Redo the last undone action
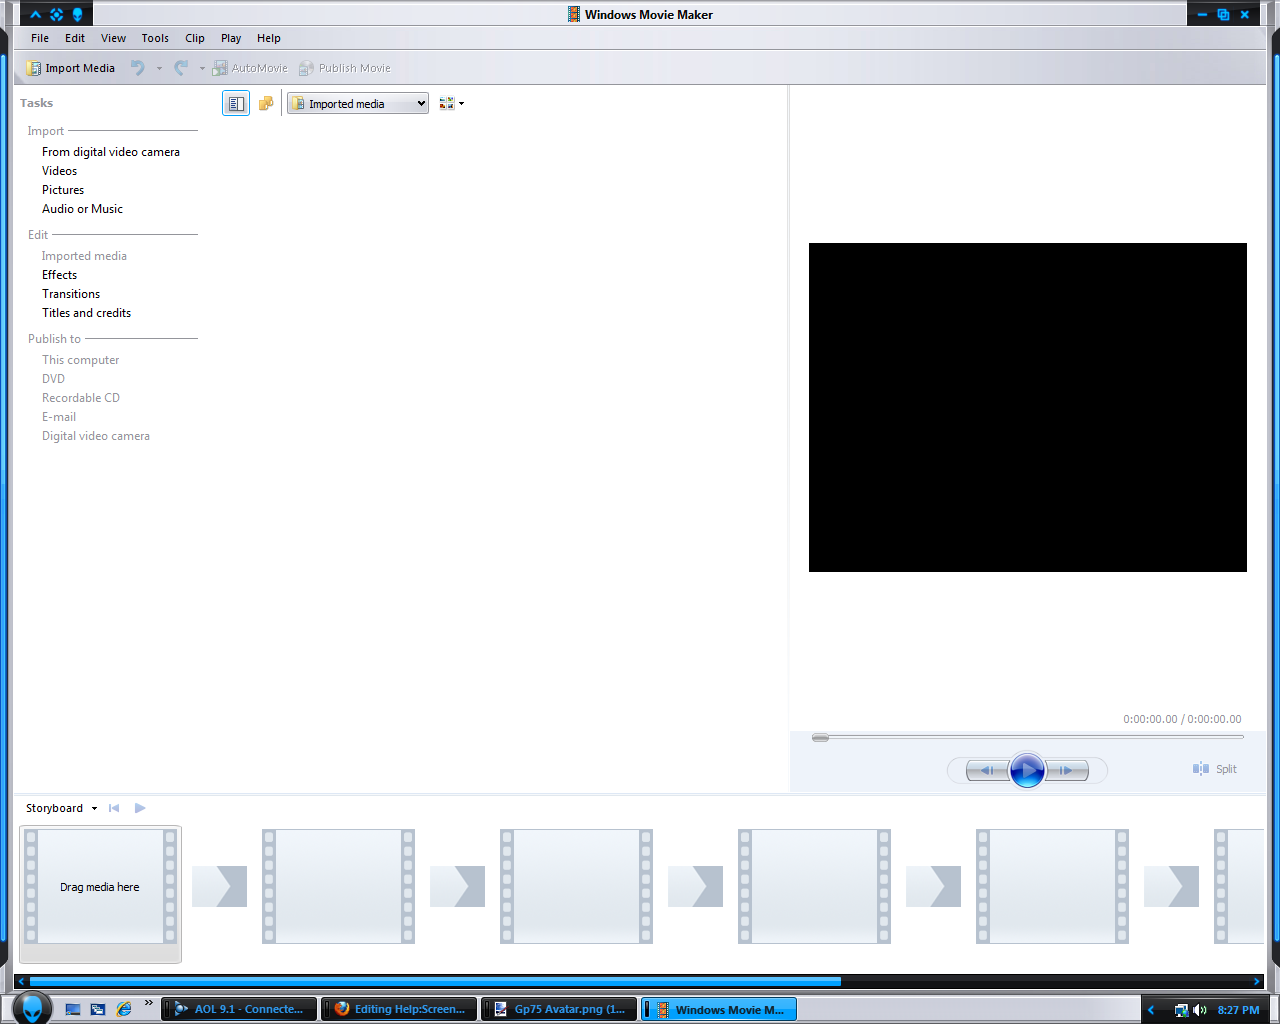This screenshot has width=1280, height=1024. (x=181, y=68)
